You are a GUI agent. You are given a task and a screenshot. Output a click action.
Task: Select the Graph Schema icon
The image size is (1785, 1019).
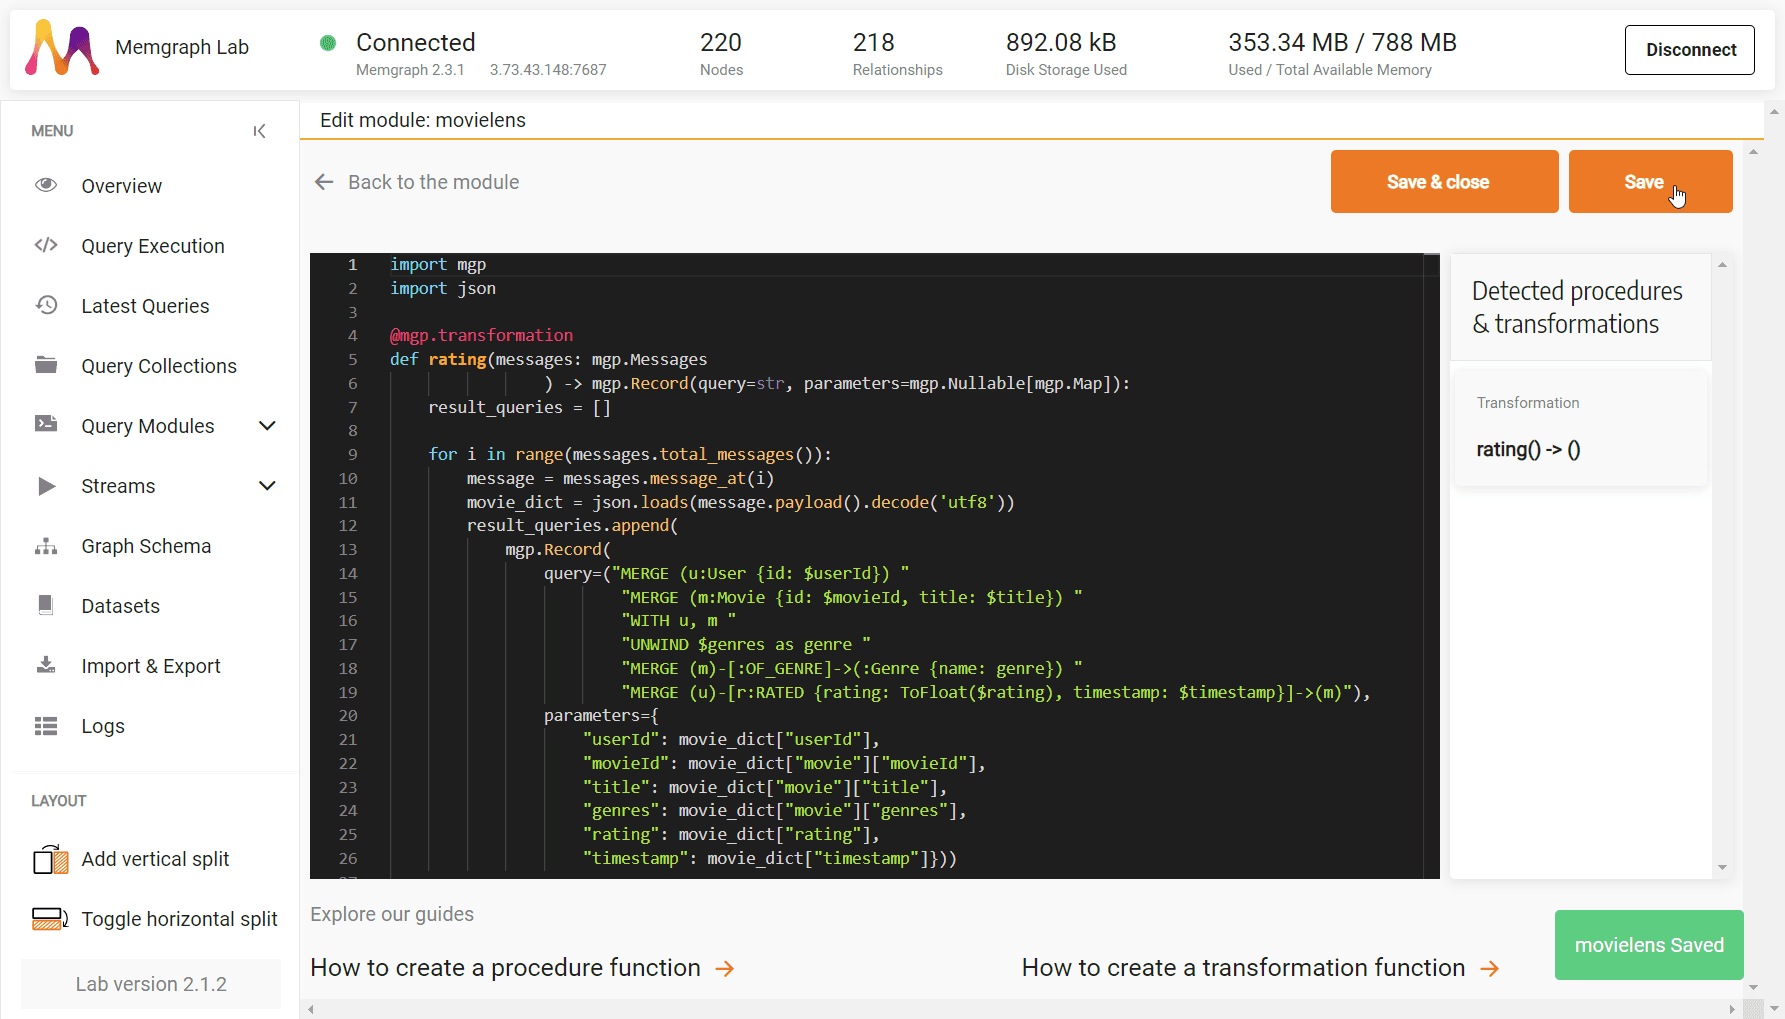46,545
